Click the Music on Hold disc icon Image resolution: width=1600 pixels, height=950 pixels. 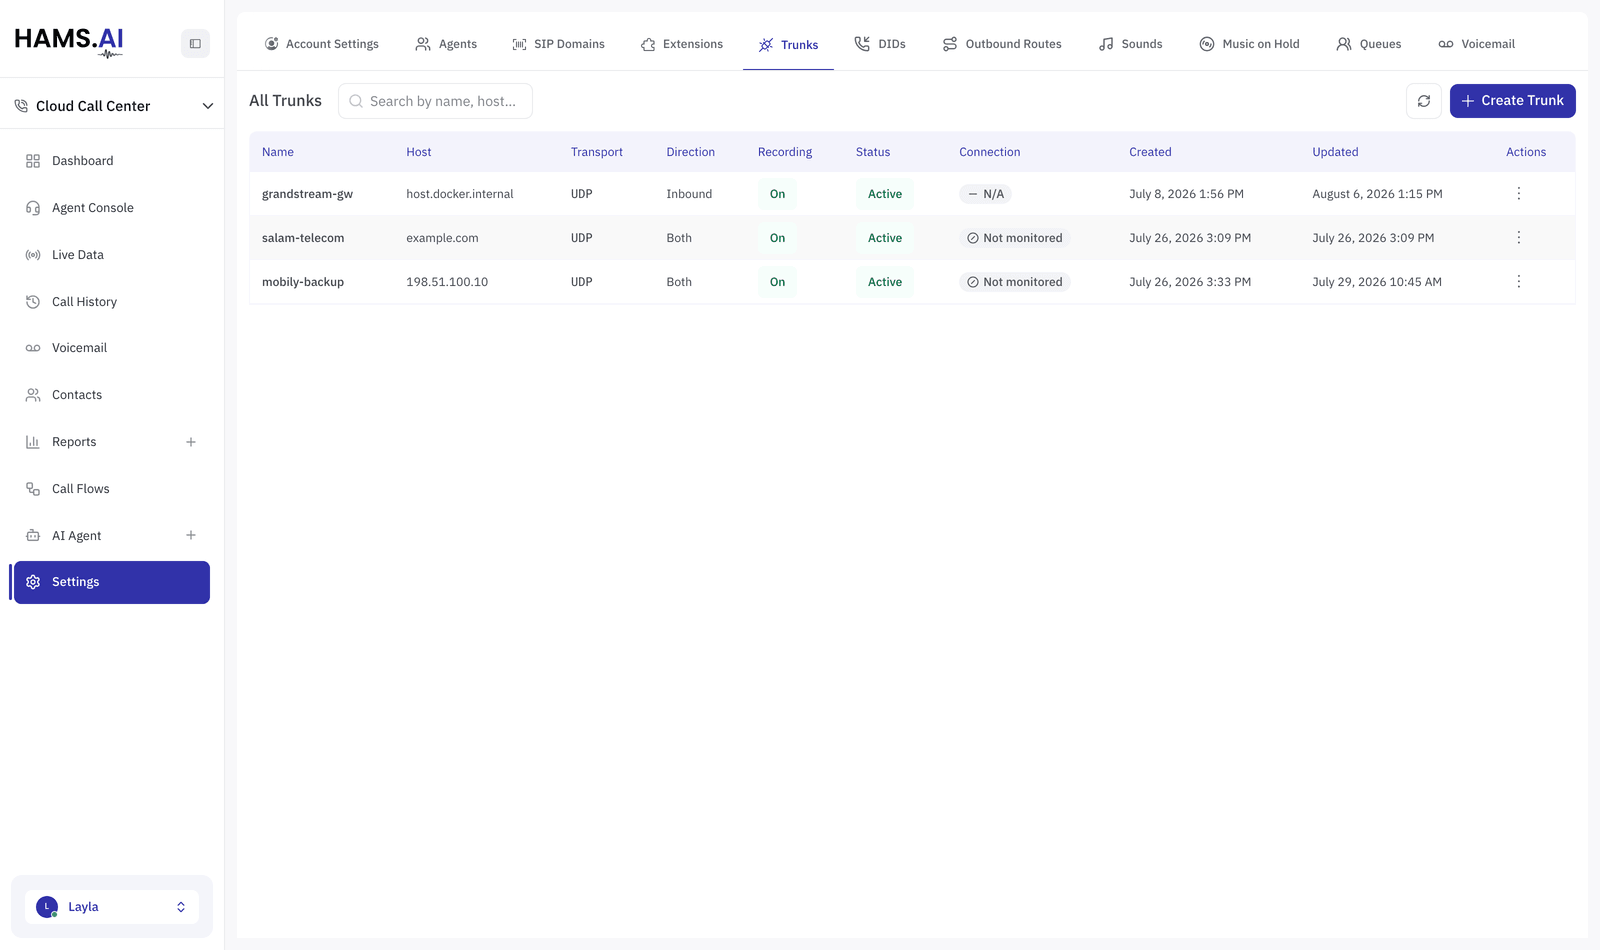pos(1207,44)
